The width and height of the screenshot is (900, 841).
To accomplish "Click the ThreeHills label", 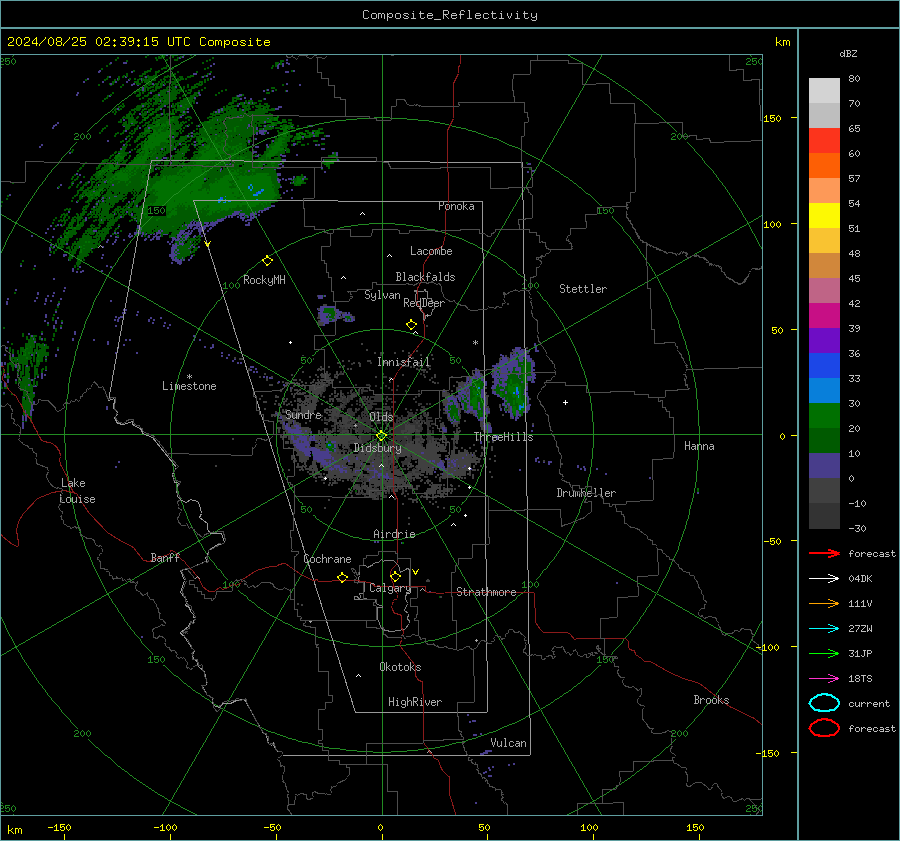I will [503, 437].
